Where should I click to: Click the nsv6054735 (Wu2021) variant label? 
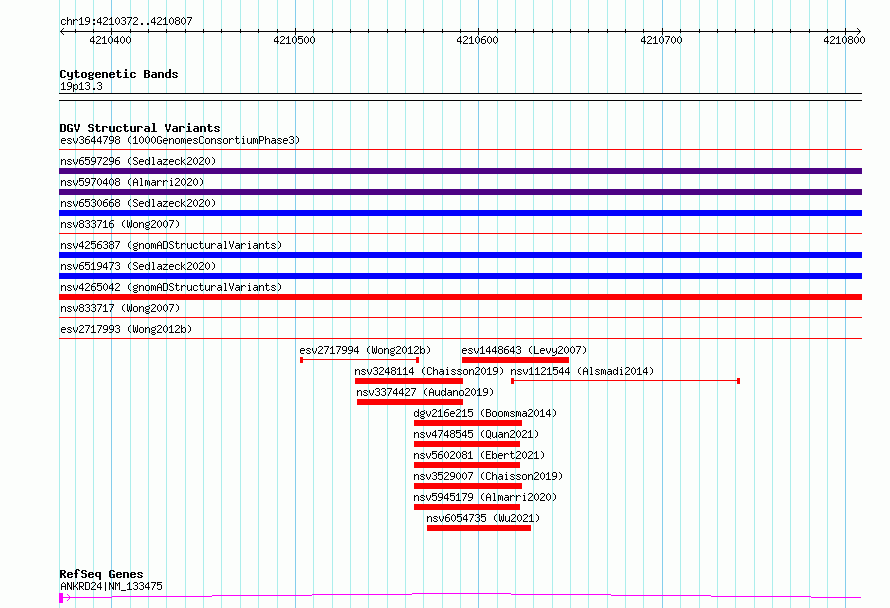(483, 518)
